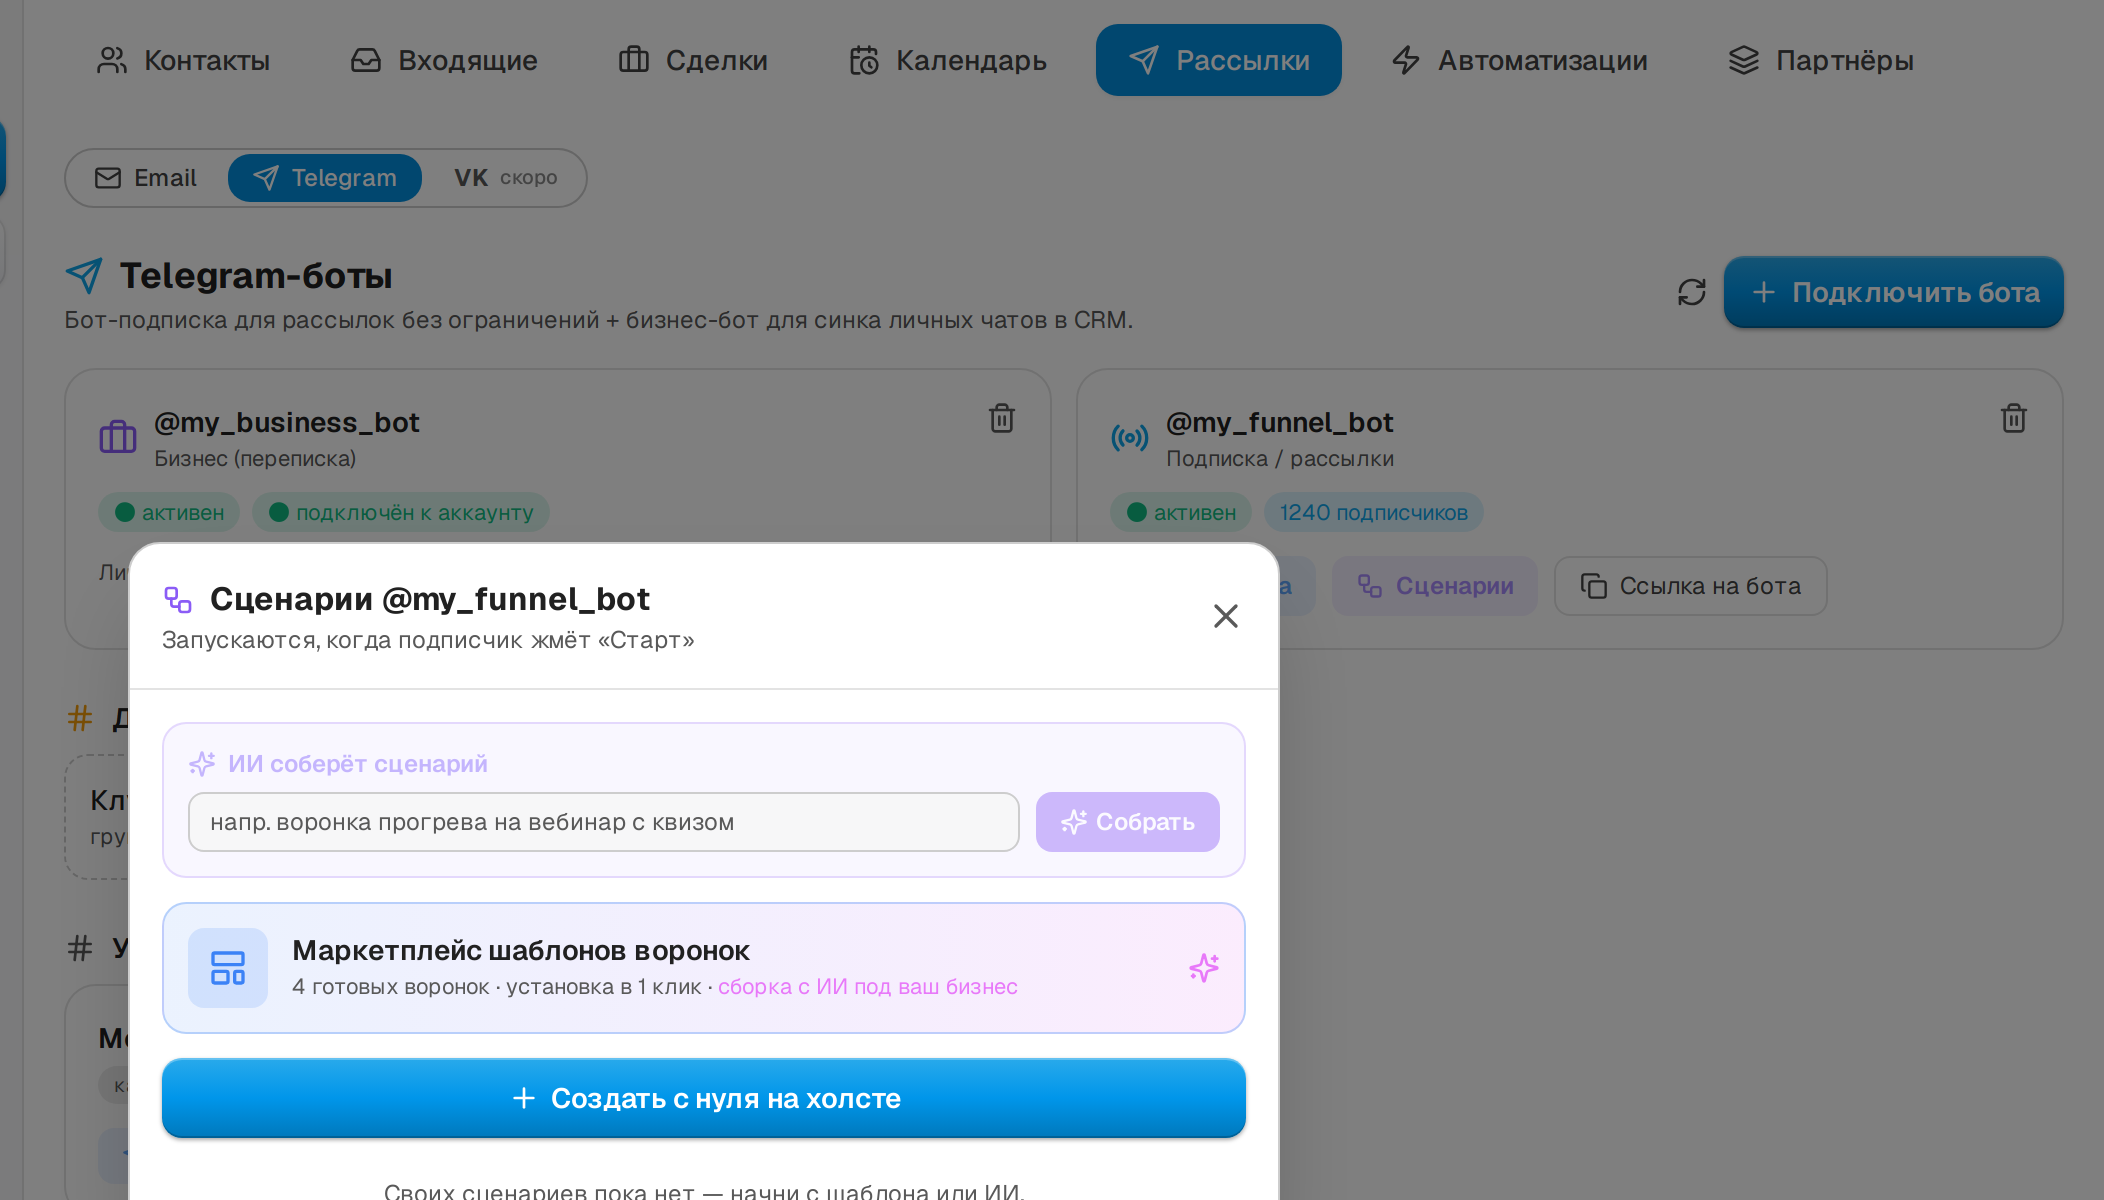Open the Контакты tab
This screenshot has width=2104, height=1200.
tap(183, 60)
